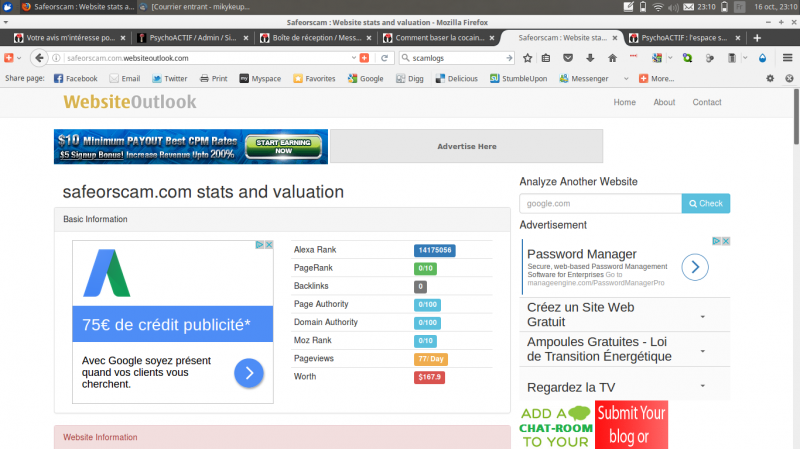This screenshot has height=449, width=800.
Task: Expand the Regardez la TV entry
Action: click(x=702, y=386)
